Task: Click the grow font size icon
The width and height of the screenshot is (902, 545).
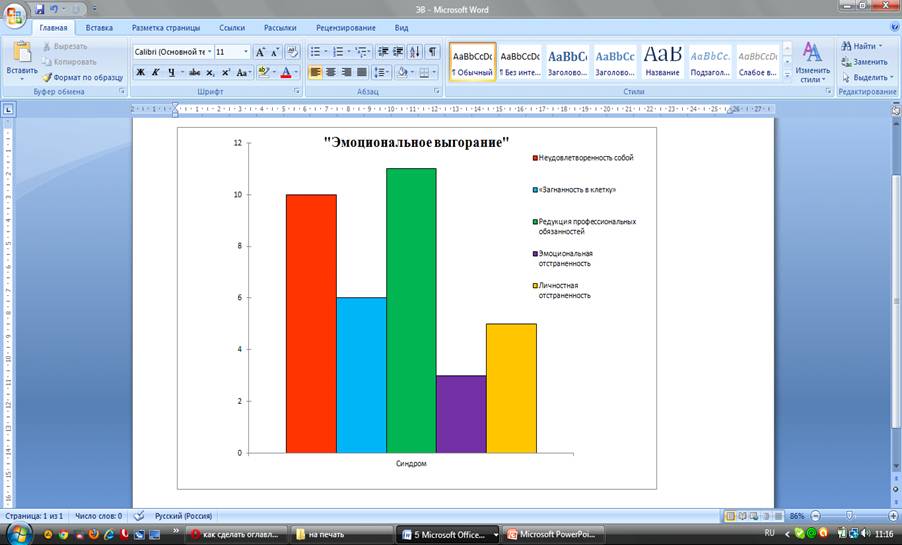Action: (261, 52)
